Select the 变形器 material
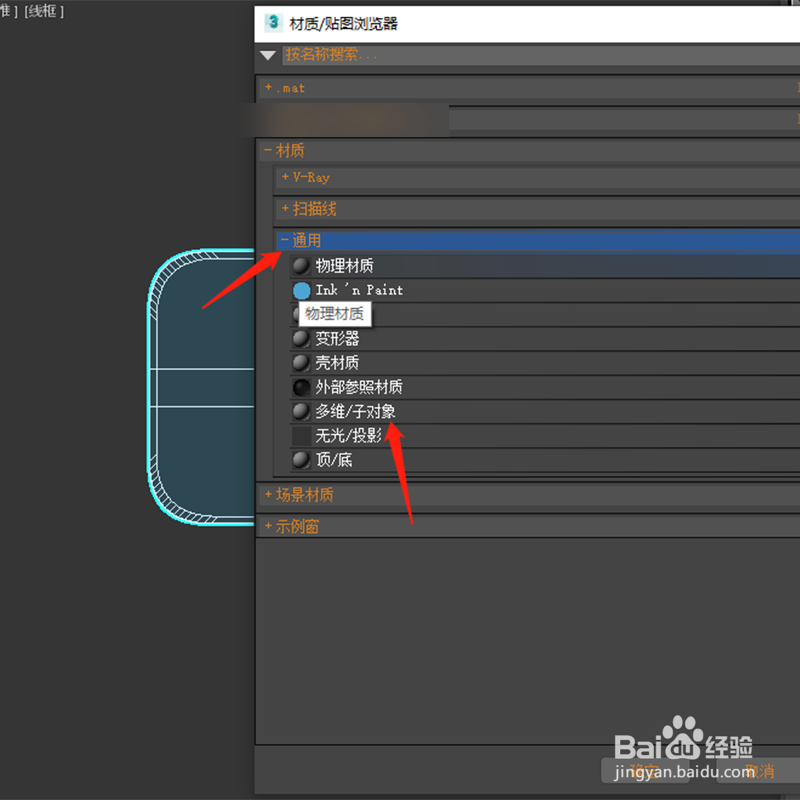 point(545,339)
